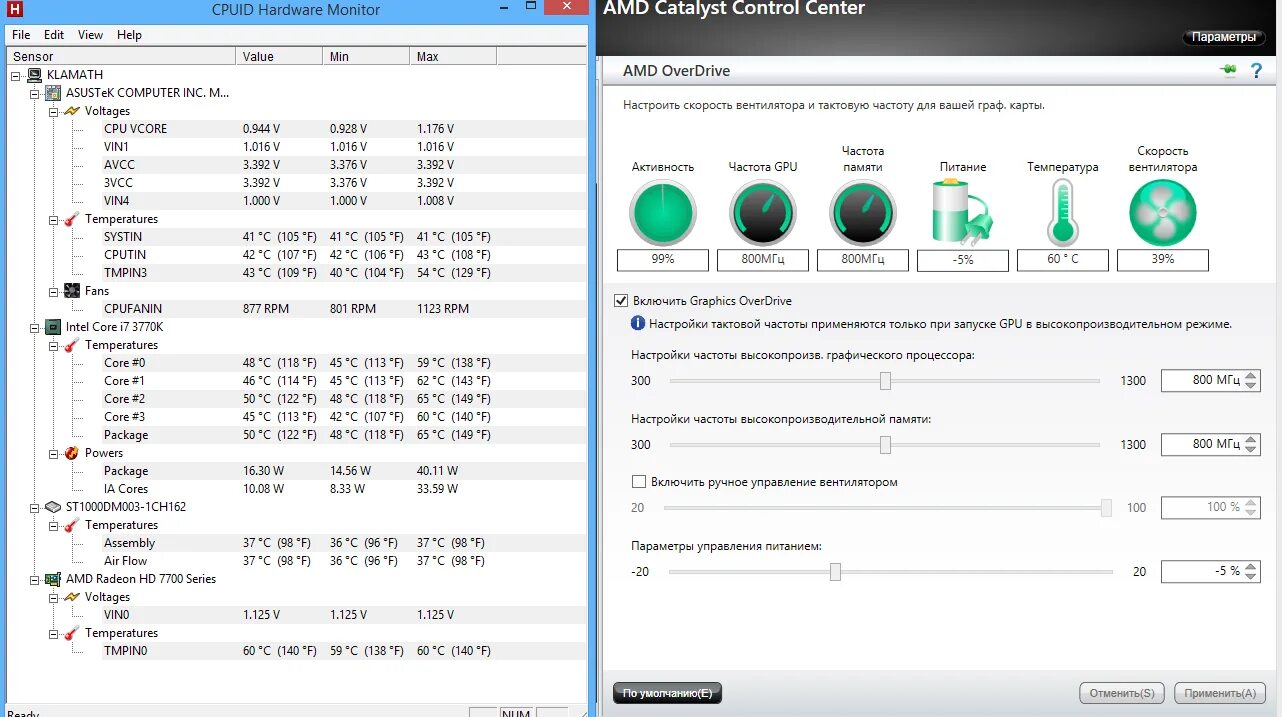
Task: Open the Edit menu
Action: tap(54, 35)
